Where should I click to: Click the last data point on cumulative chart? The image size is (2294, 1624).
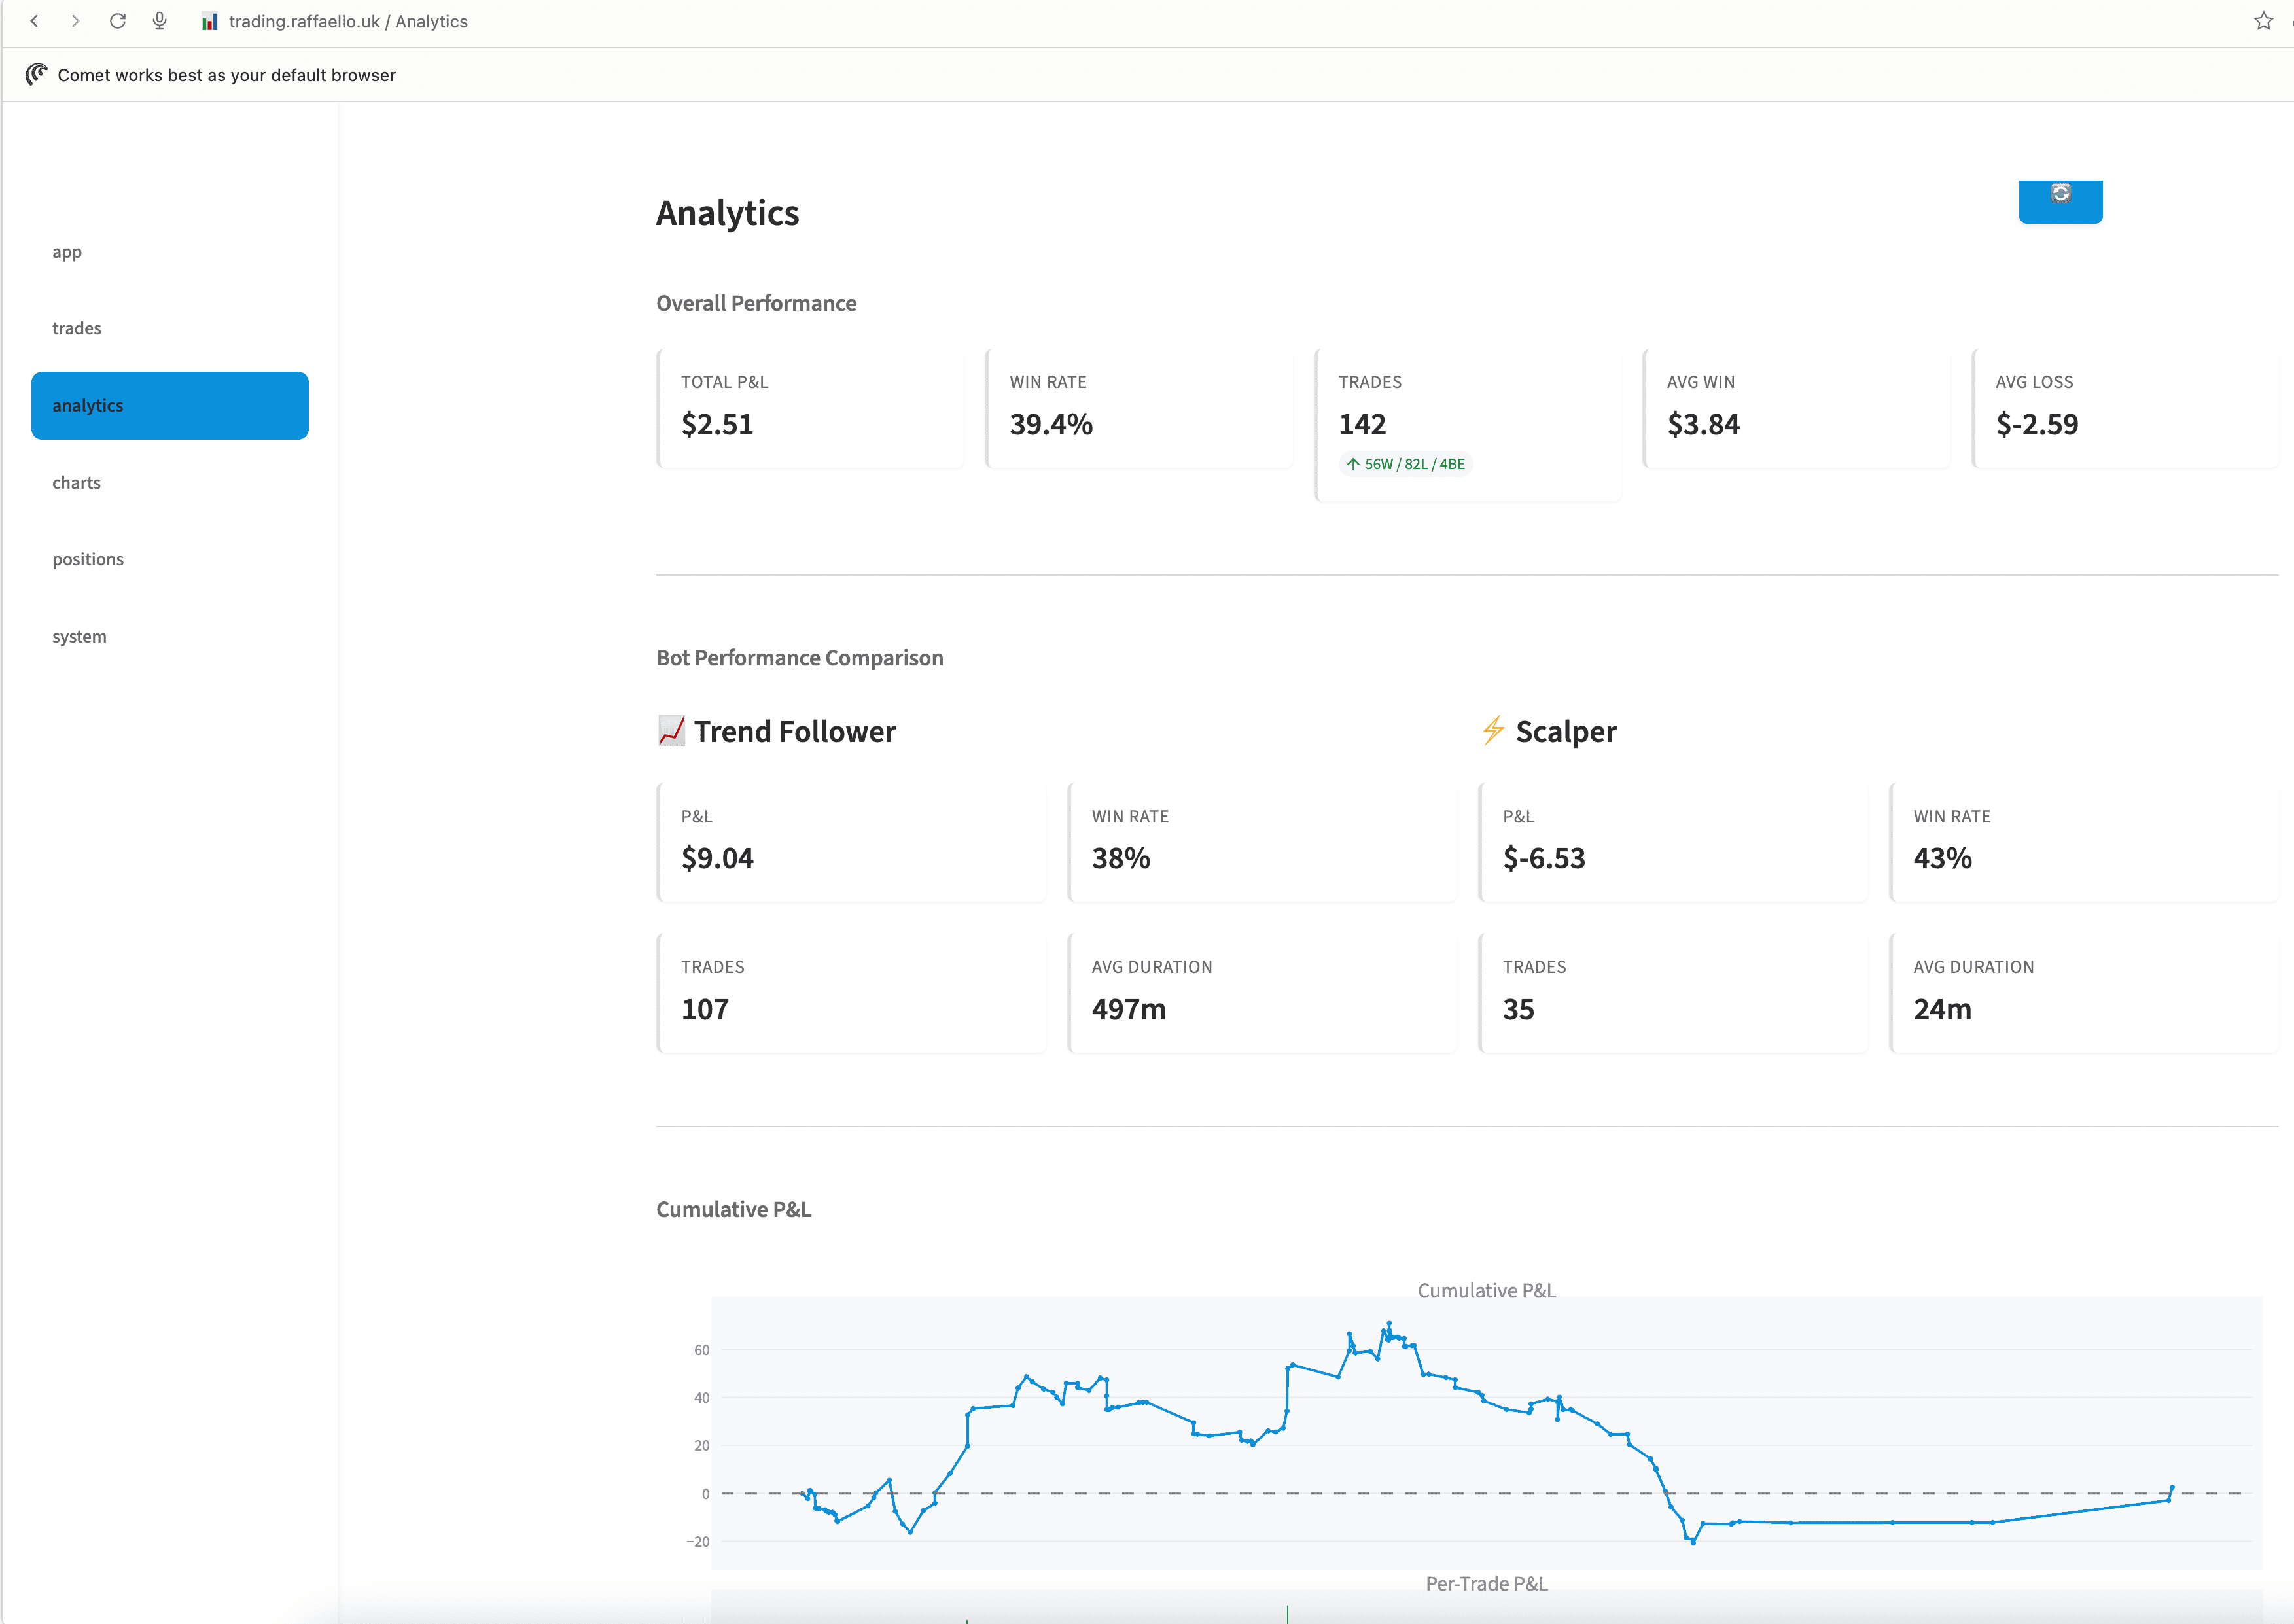tap(2172, 1487)
